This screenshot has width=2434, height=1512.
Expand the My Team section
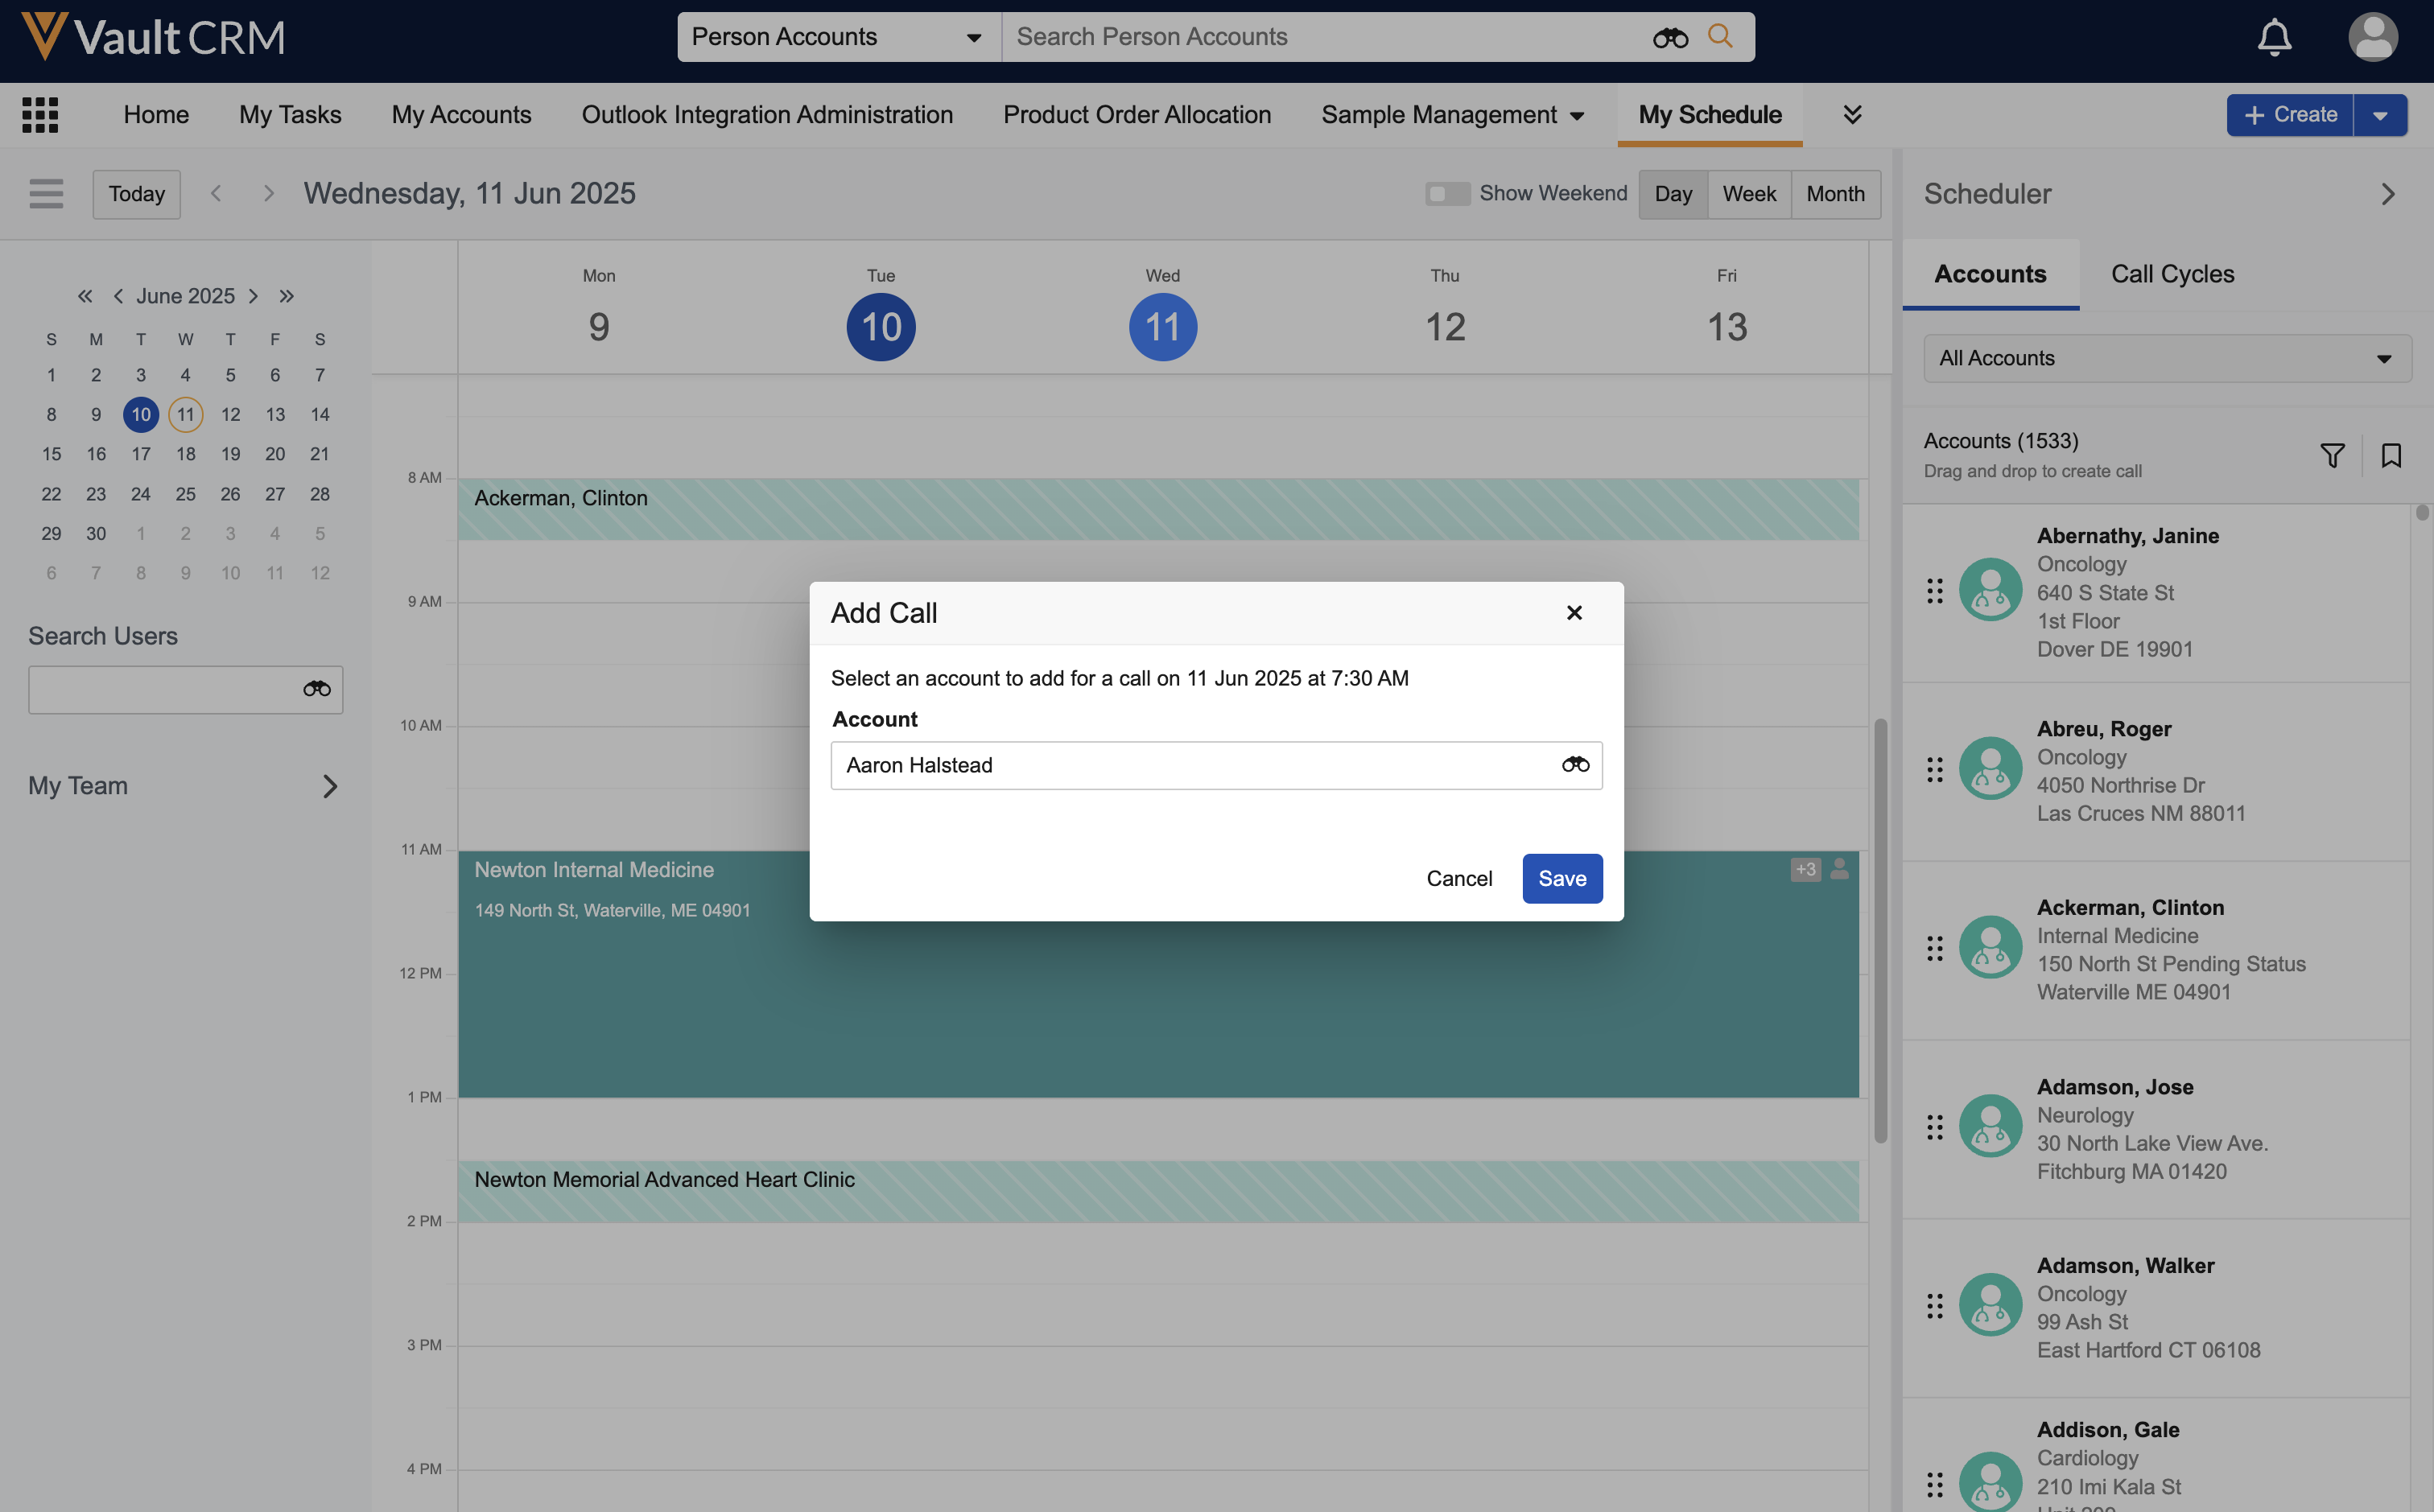pyautogui.click(x=329, y=786)
